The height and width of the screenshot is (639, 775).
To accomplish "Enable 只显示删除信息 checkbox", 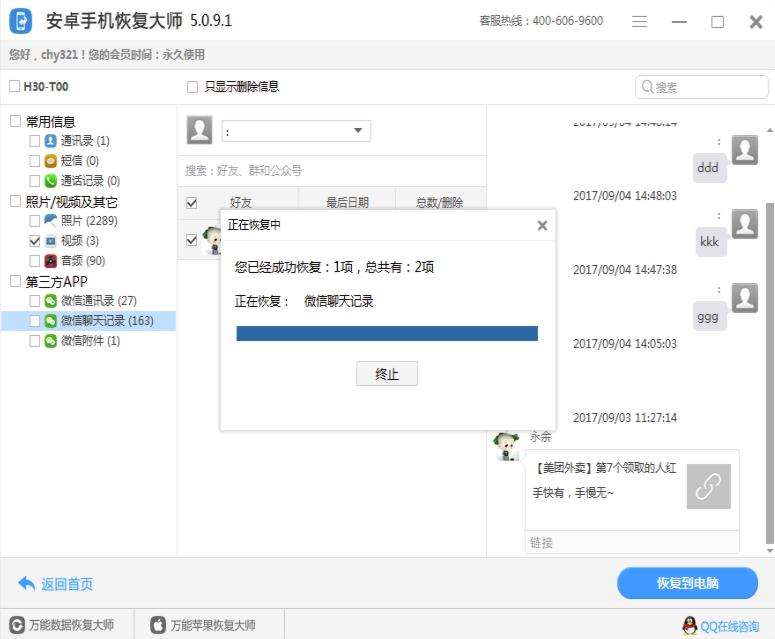I will (192, 87).
